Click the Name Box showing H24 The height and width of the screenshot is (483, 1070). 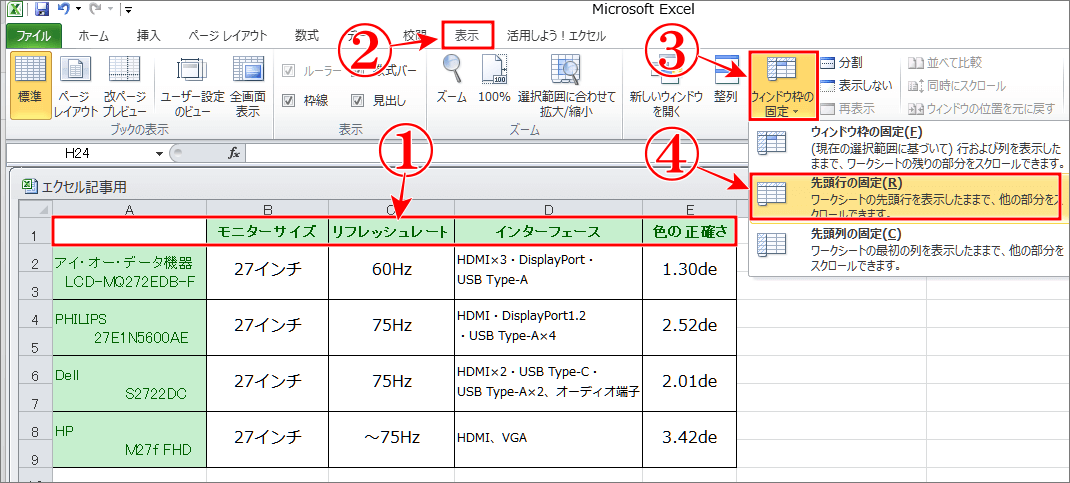[x=78, y=154]
